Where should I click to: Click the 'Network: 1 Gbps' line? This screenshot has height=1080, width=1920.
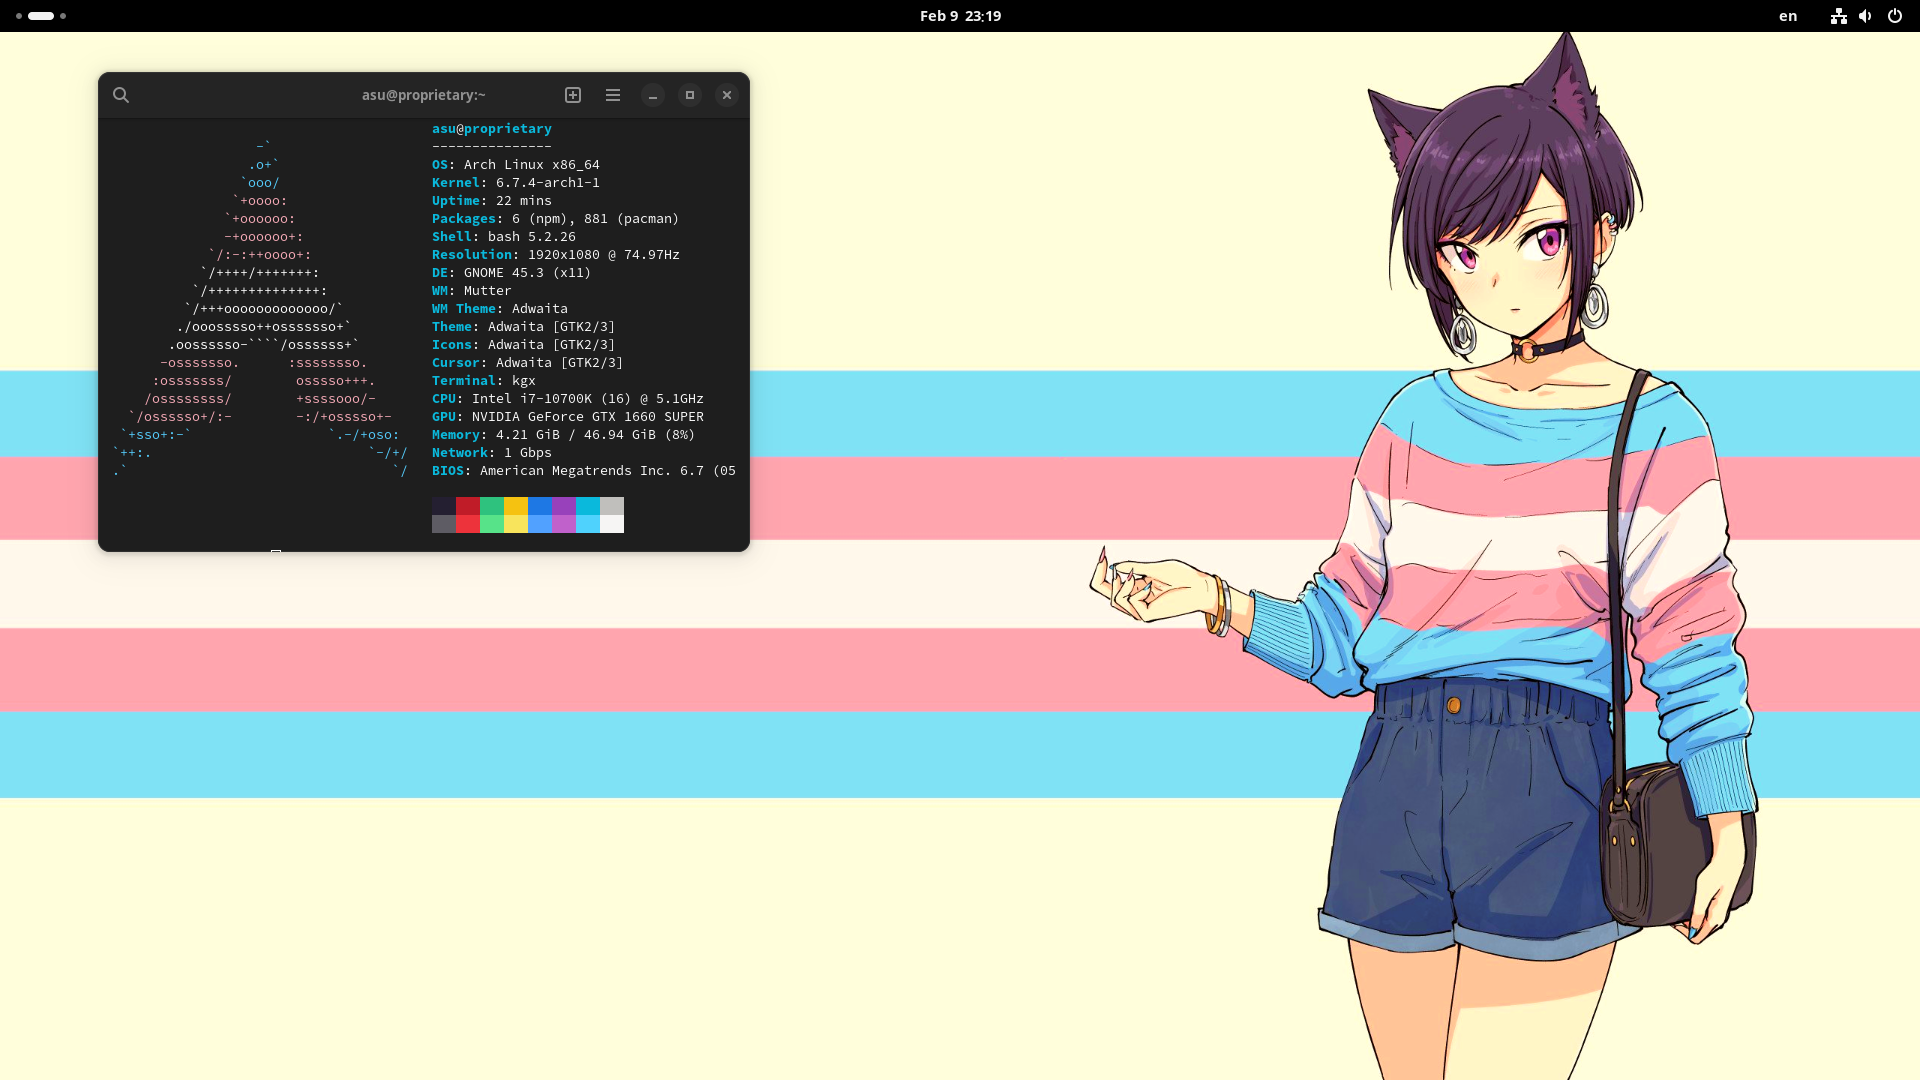coord(492,453)
